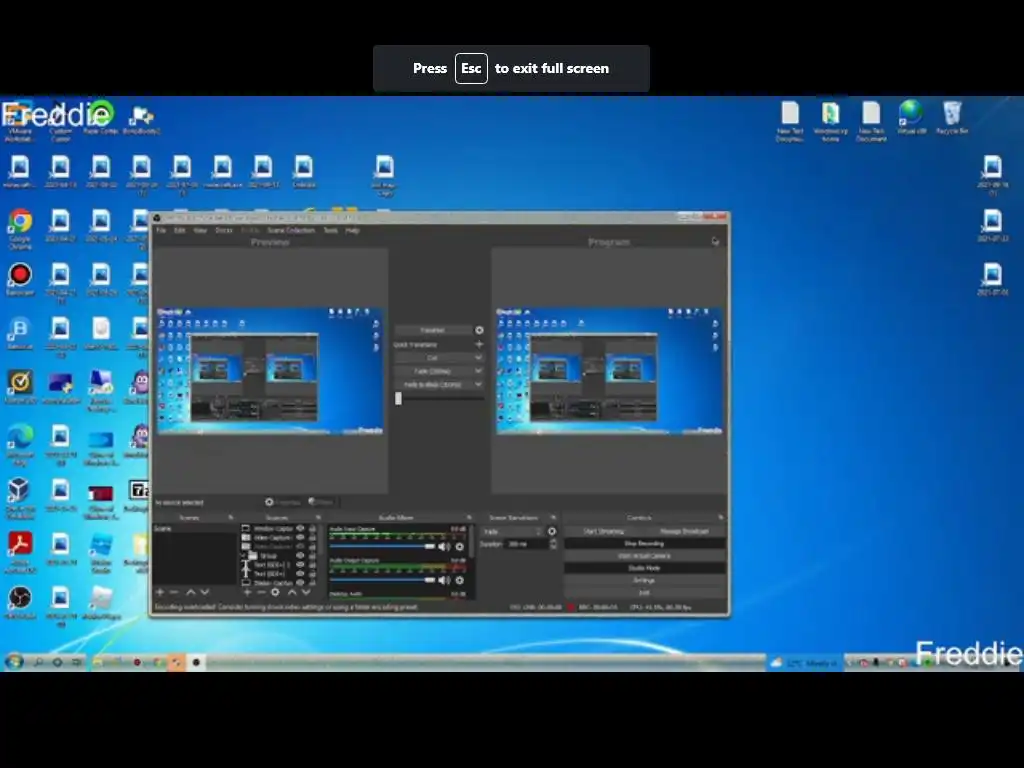Click the Start Streaming button
The width and height of the screenshot is (1024, 768).
(603, 532)
